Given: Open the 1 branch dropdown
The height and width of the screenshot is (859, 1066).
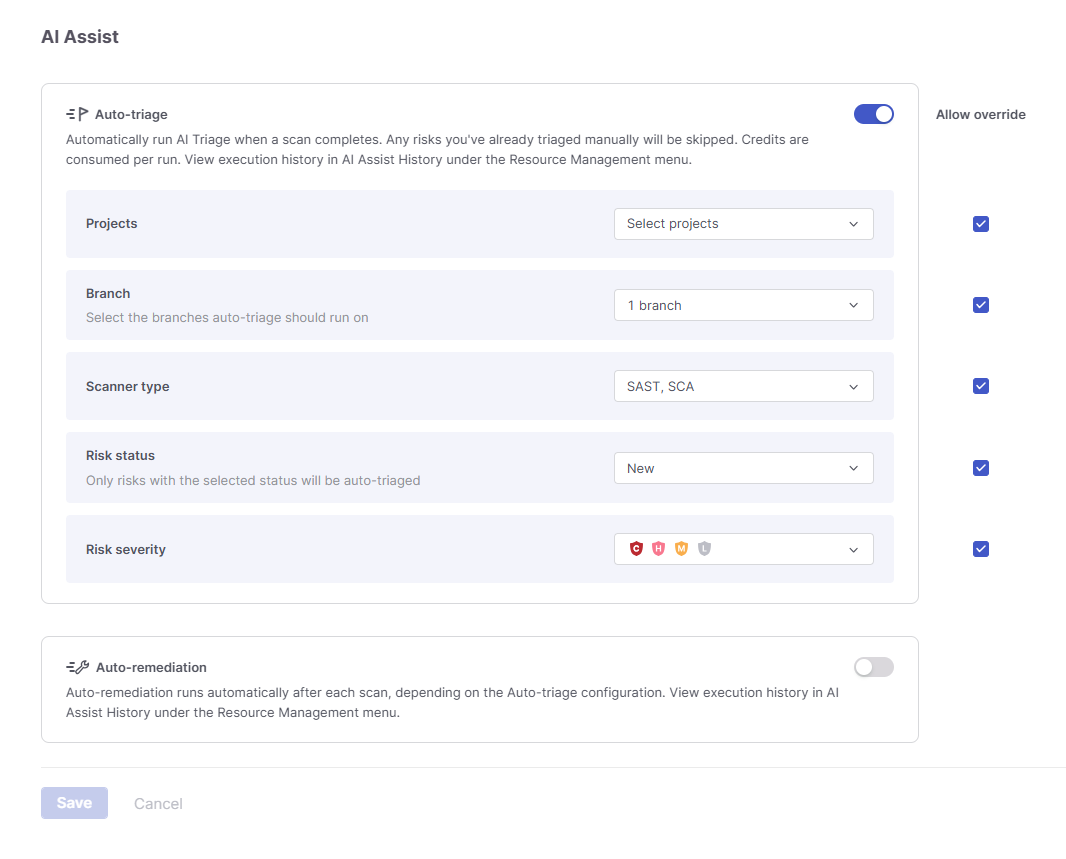Looking at the screenshot, I should (x=744, y=305).
